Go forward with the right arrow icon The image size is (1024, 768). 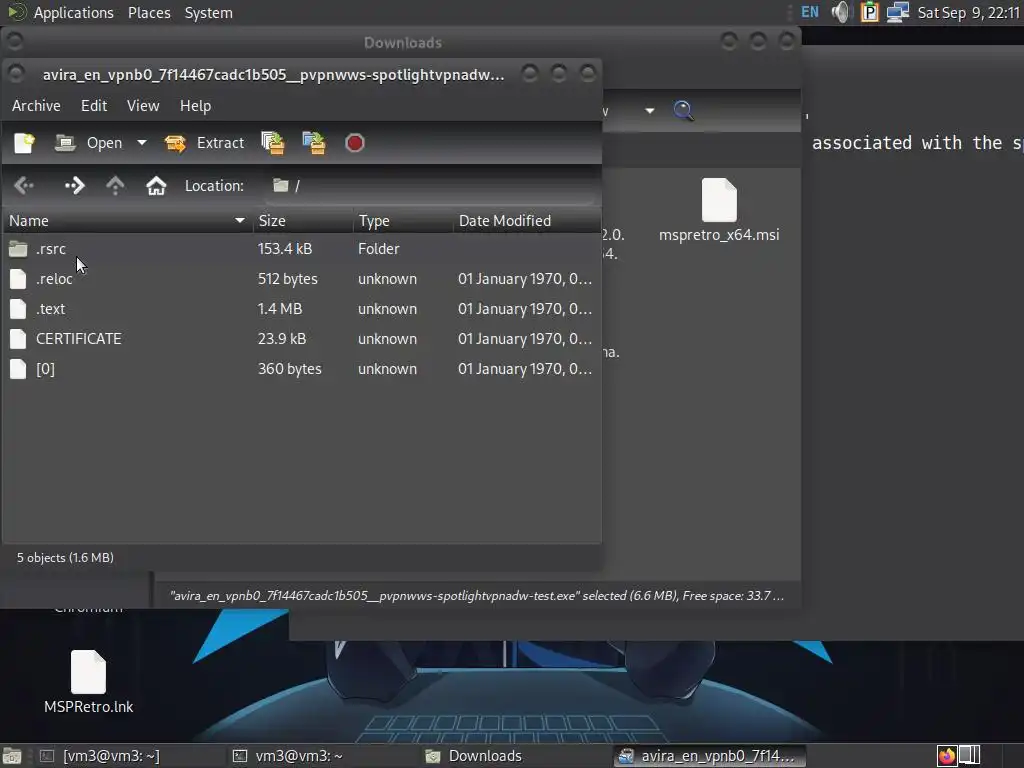tap(74, 186)
